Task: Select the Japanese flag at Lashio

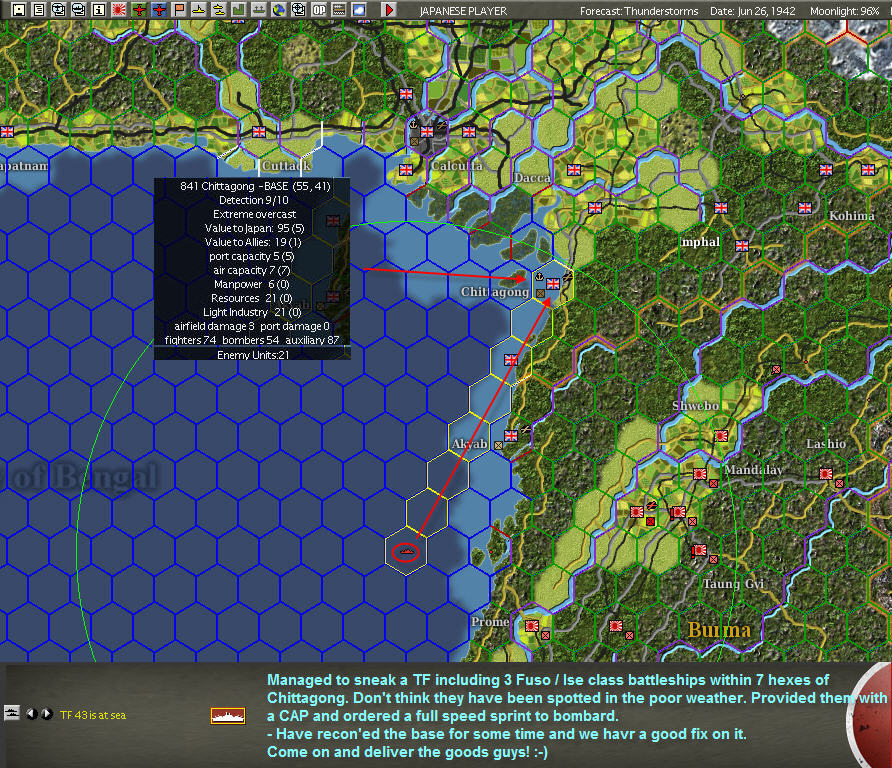Action: pos(826,474)
